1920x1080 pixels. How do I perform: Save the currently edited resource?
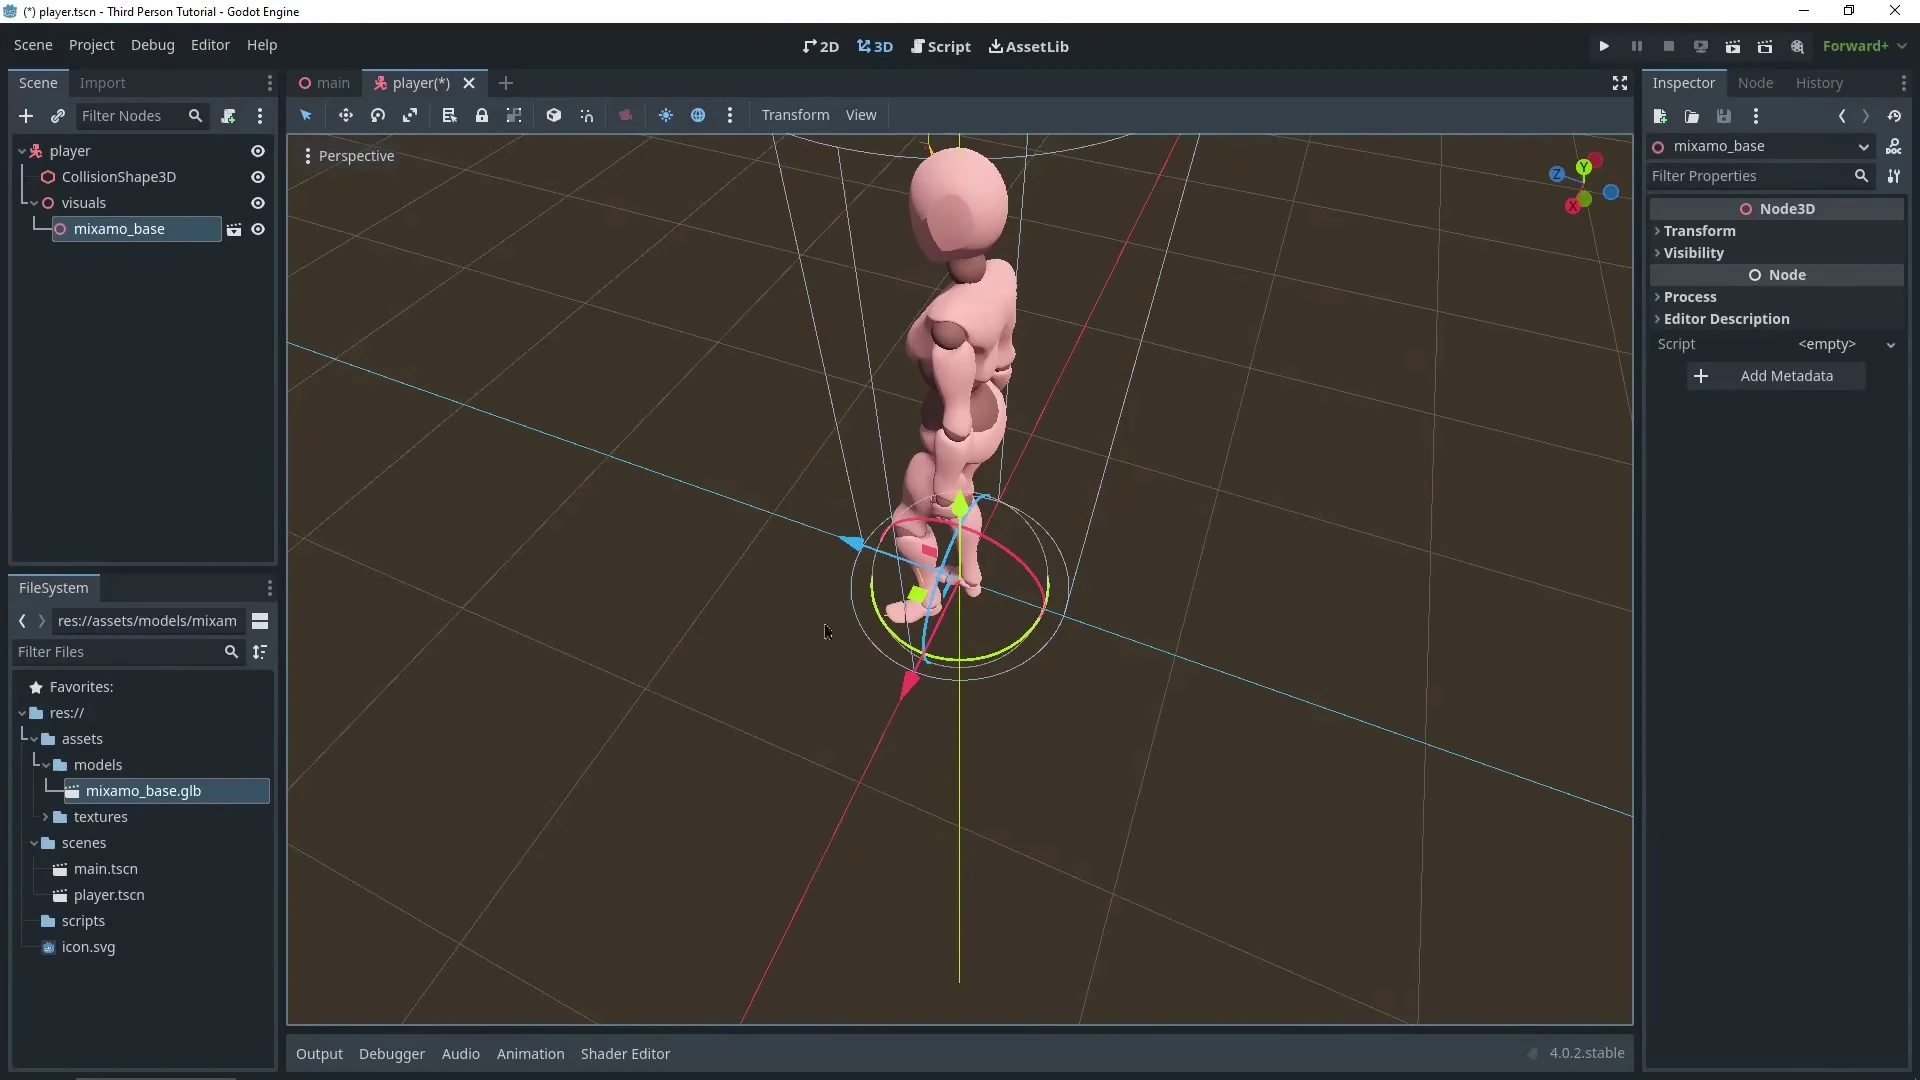(x=1724, y=116)
